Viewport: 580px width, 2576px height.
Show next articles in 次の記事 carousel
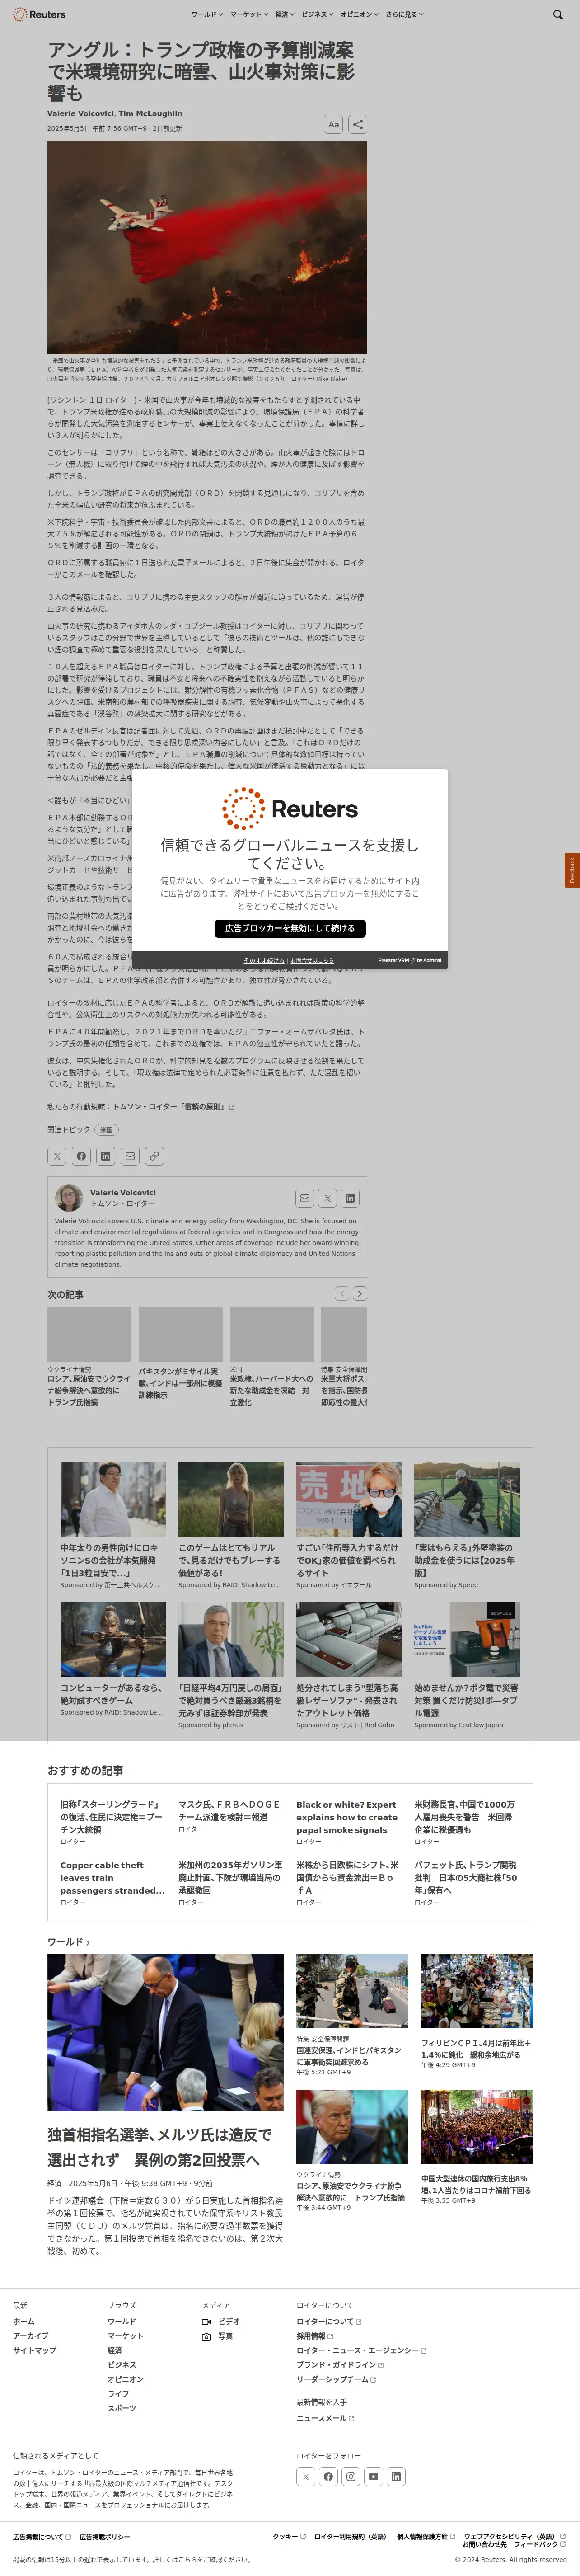click(360, 1293)
